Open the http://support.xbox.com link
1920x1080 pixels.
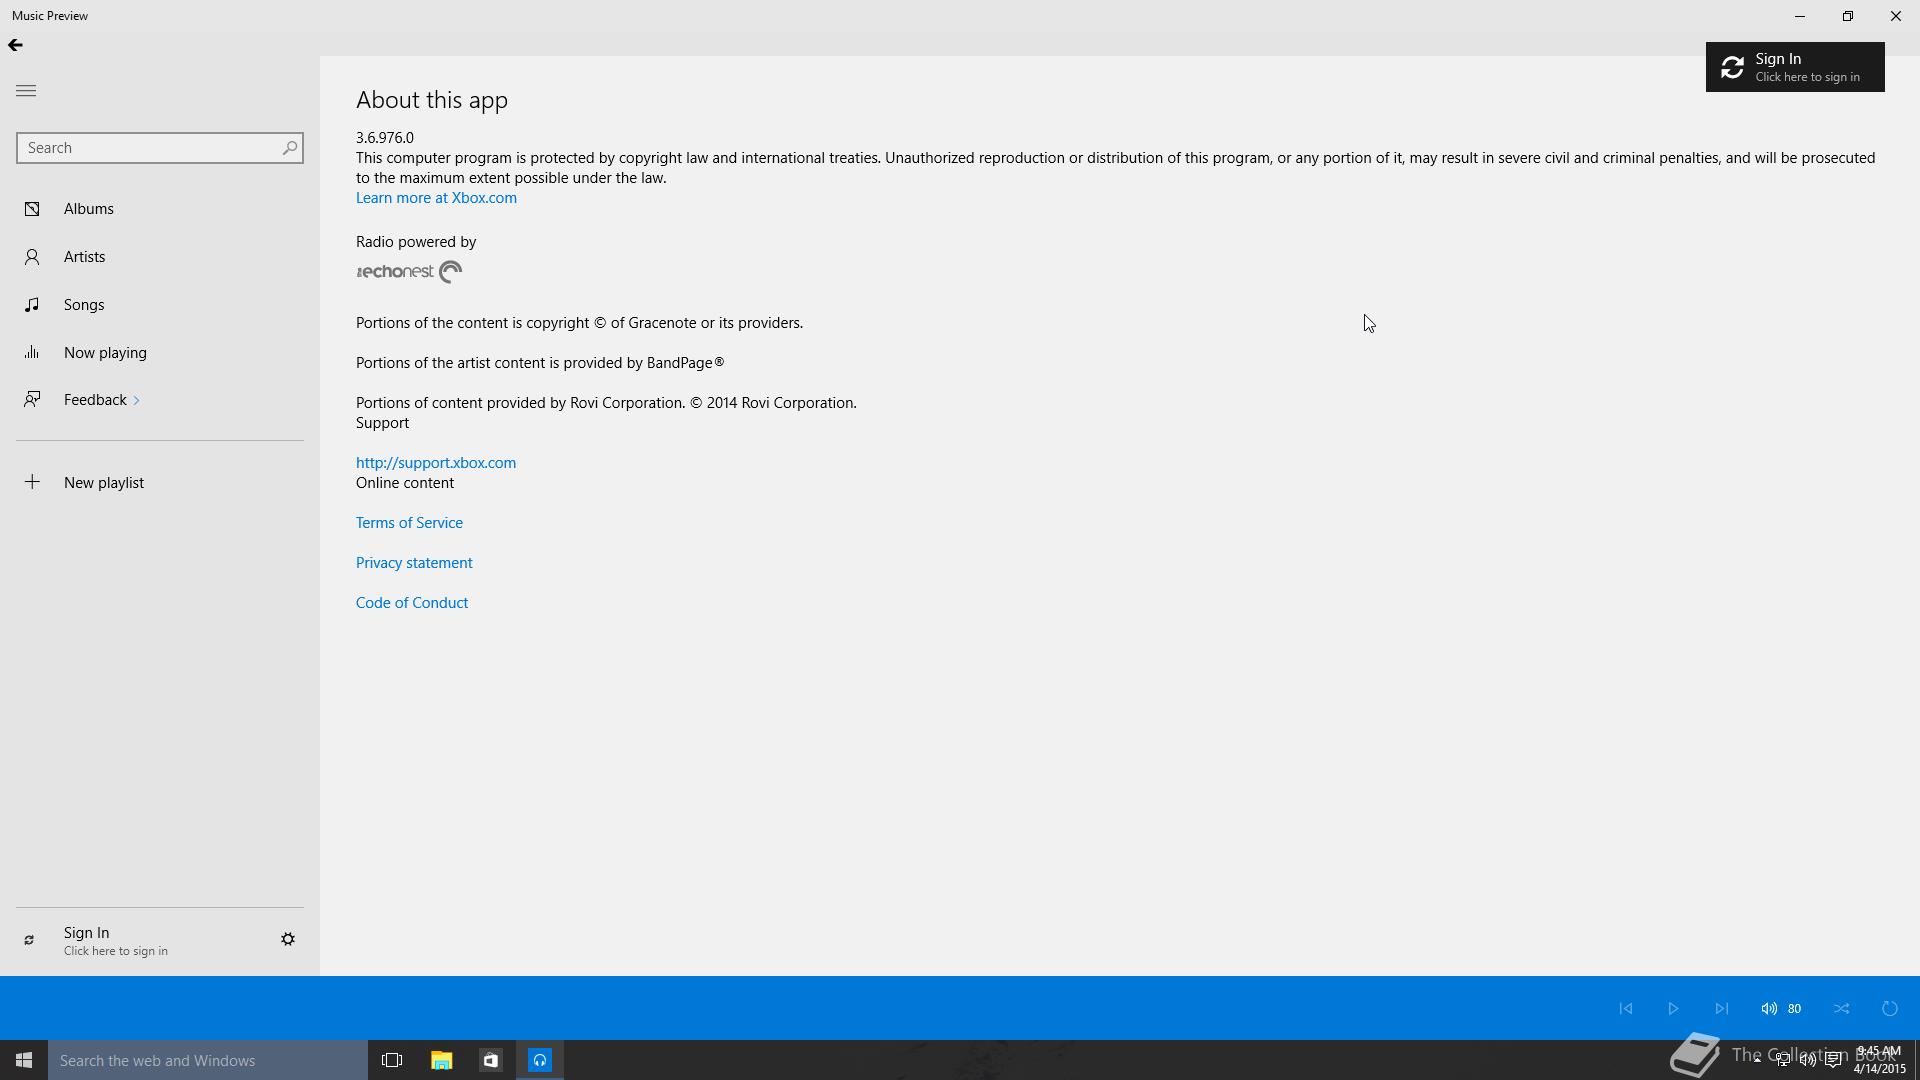436,463
